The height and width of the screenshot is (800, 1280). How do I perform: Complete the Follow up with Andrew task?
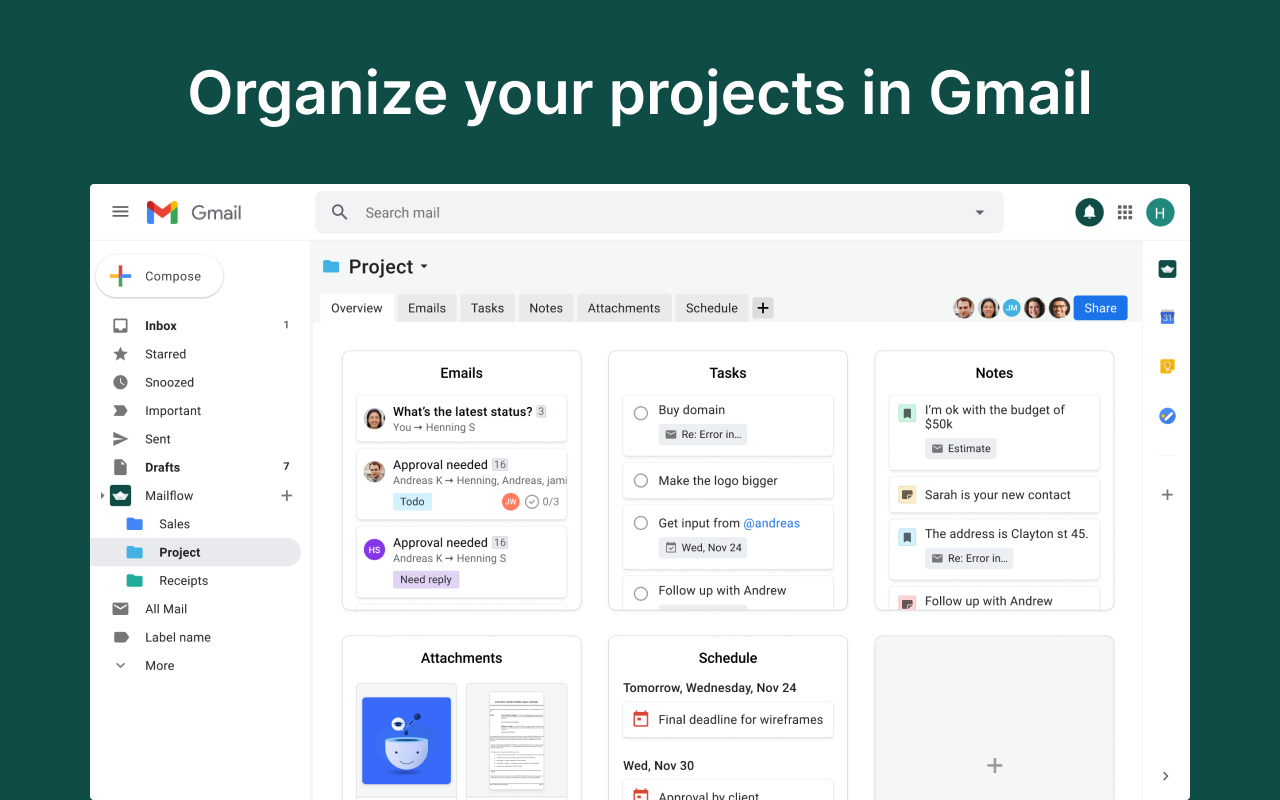point(640,592)
